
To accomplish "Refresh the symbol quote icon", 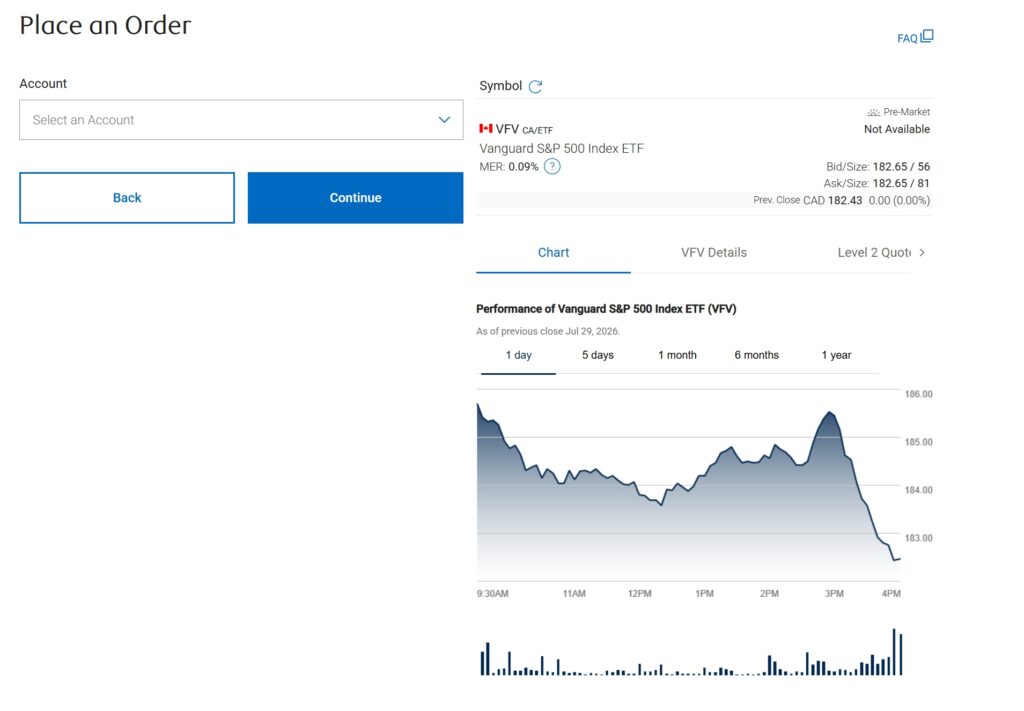I will point(535,86).
